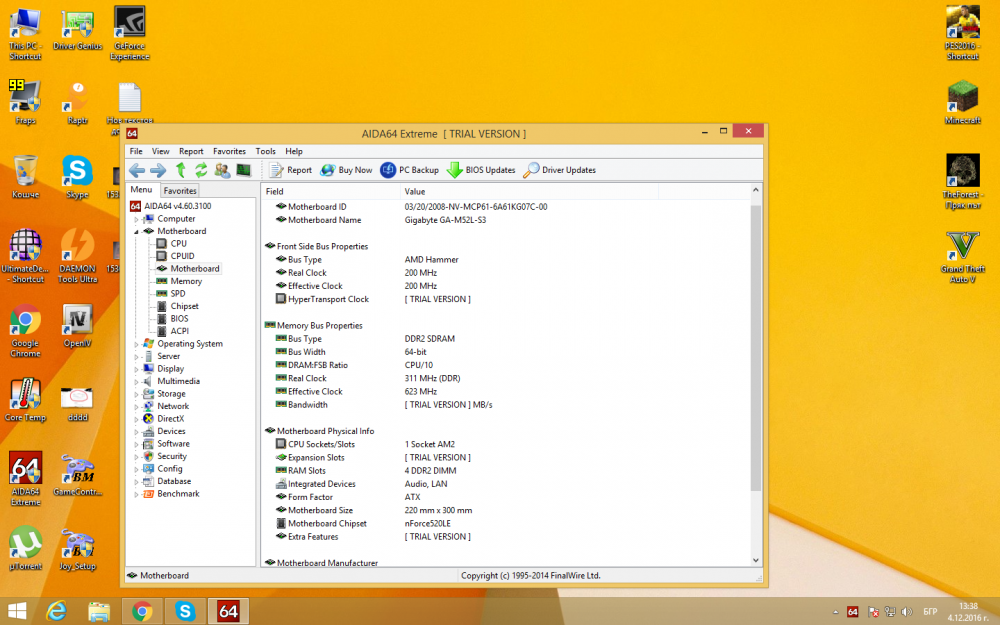Open Grand Theft Auto V shortcut
1000x625 pixels.
(962, 257)
